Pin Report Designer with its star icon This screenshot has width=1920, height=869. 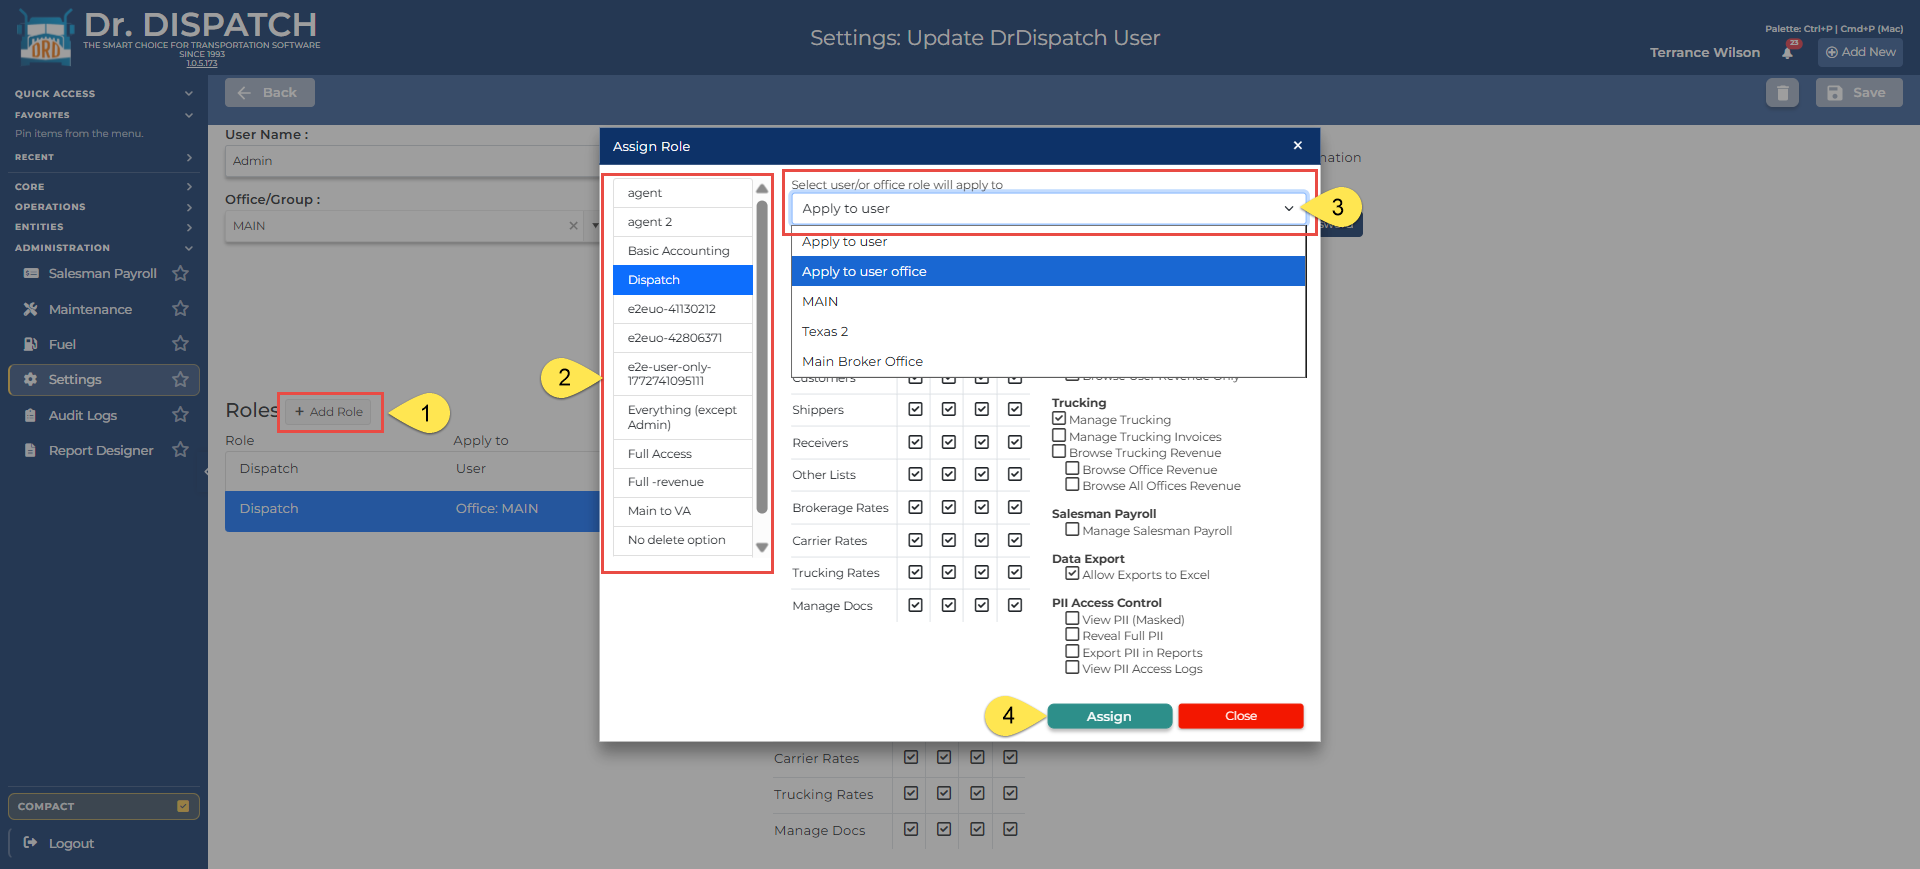[x=180, y=450]
